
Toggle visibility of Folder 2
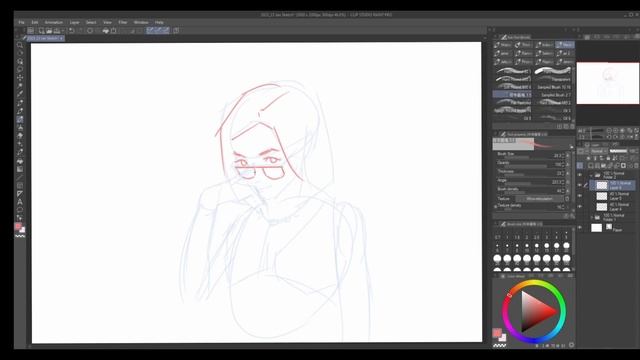(x=580, y=175)
